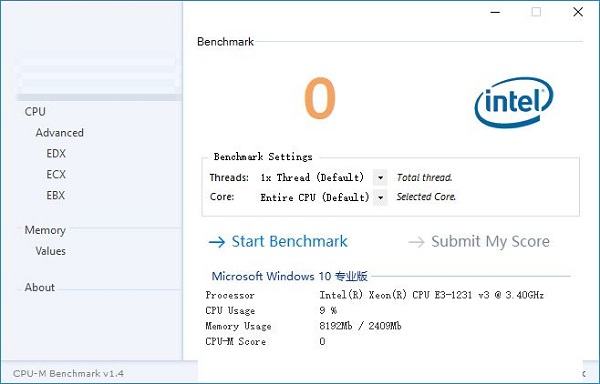Open the EBX register page
This screenshot has width=600, height=384.
click(56, 195)
